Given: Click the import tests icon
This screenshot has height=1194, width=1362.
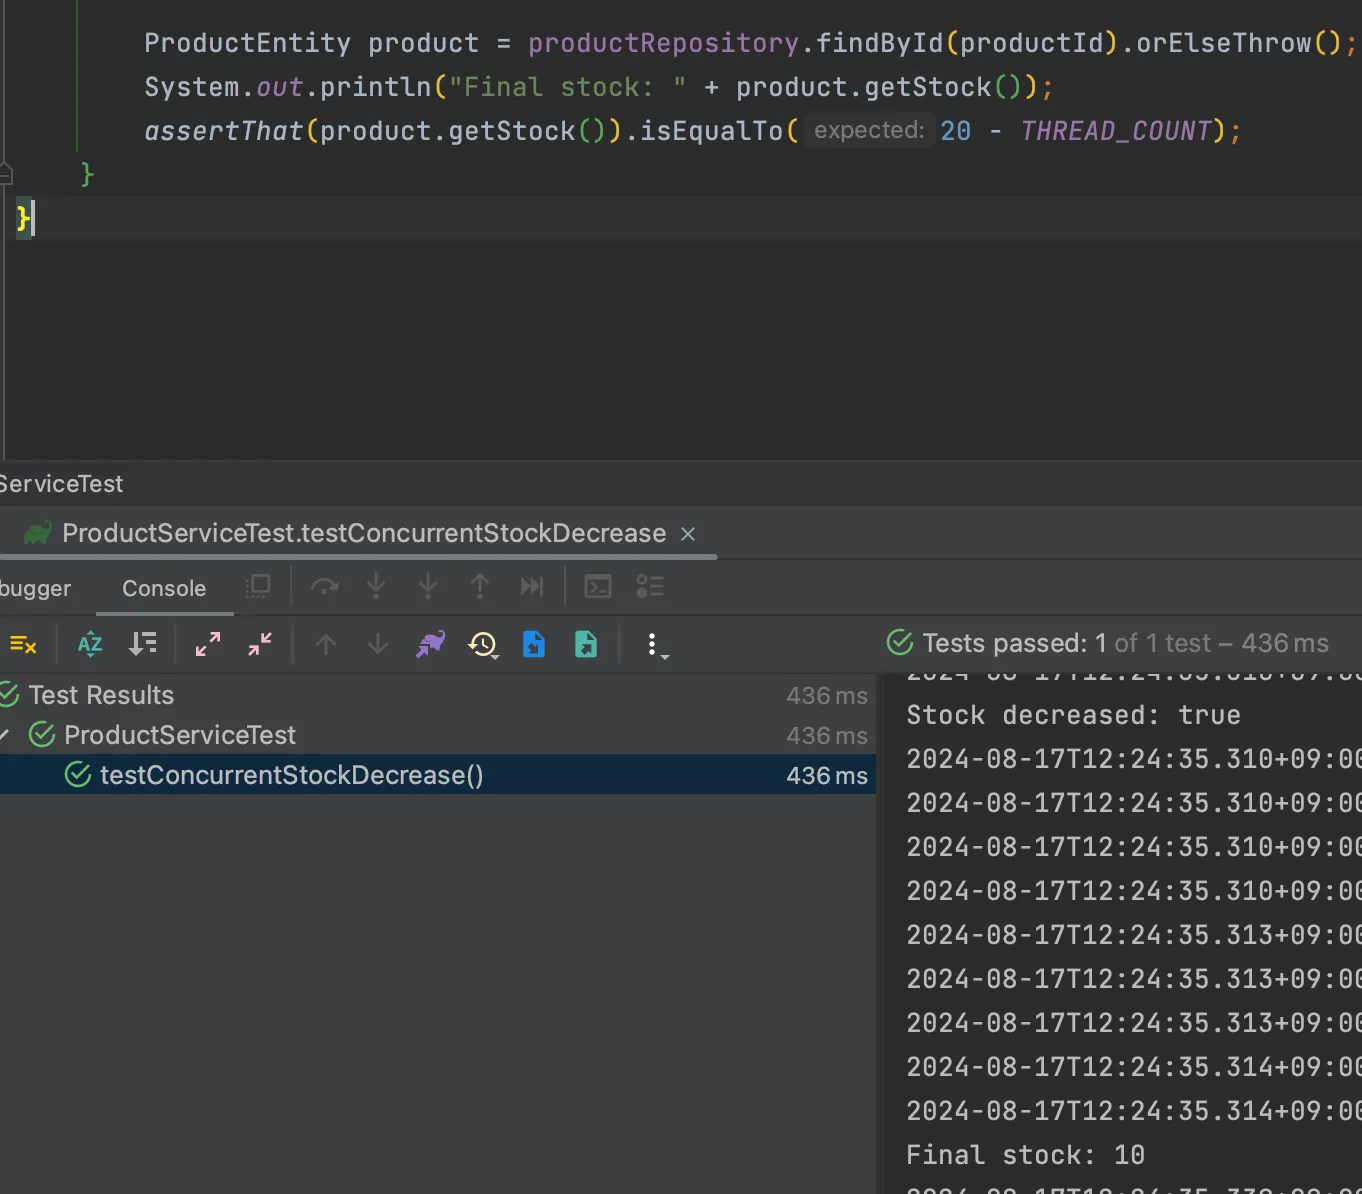Looking at the screenshot, I should pyautogui.click(x=534, y=645).
